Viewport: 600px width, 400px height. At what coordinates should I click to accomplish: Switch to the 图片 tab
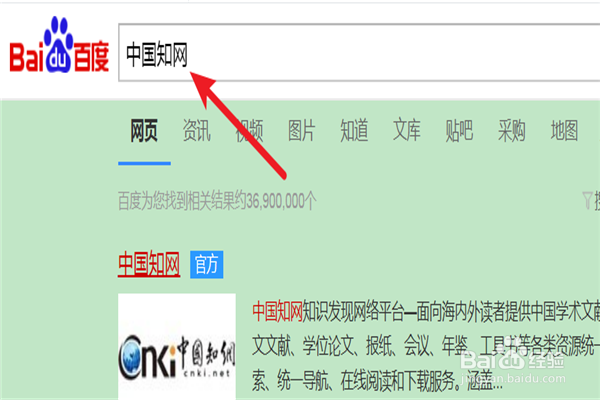302,130
